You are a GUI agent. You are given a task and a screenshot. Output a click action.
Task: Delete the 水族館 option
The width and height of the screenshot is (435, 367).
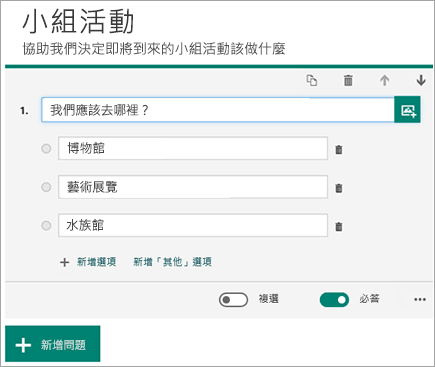(x=339, y=227)
